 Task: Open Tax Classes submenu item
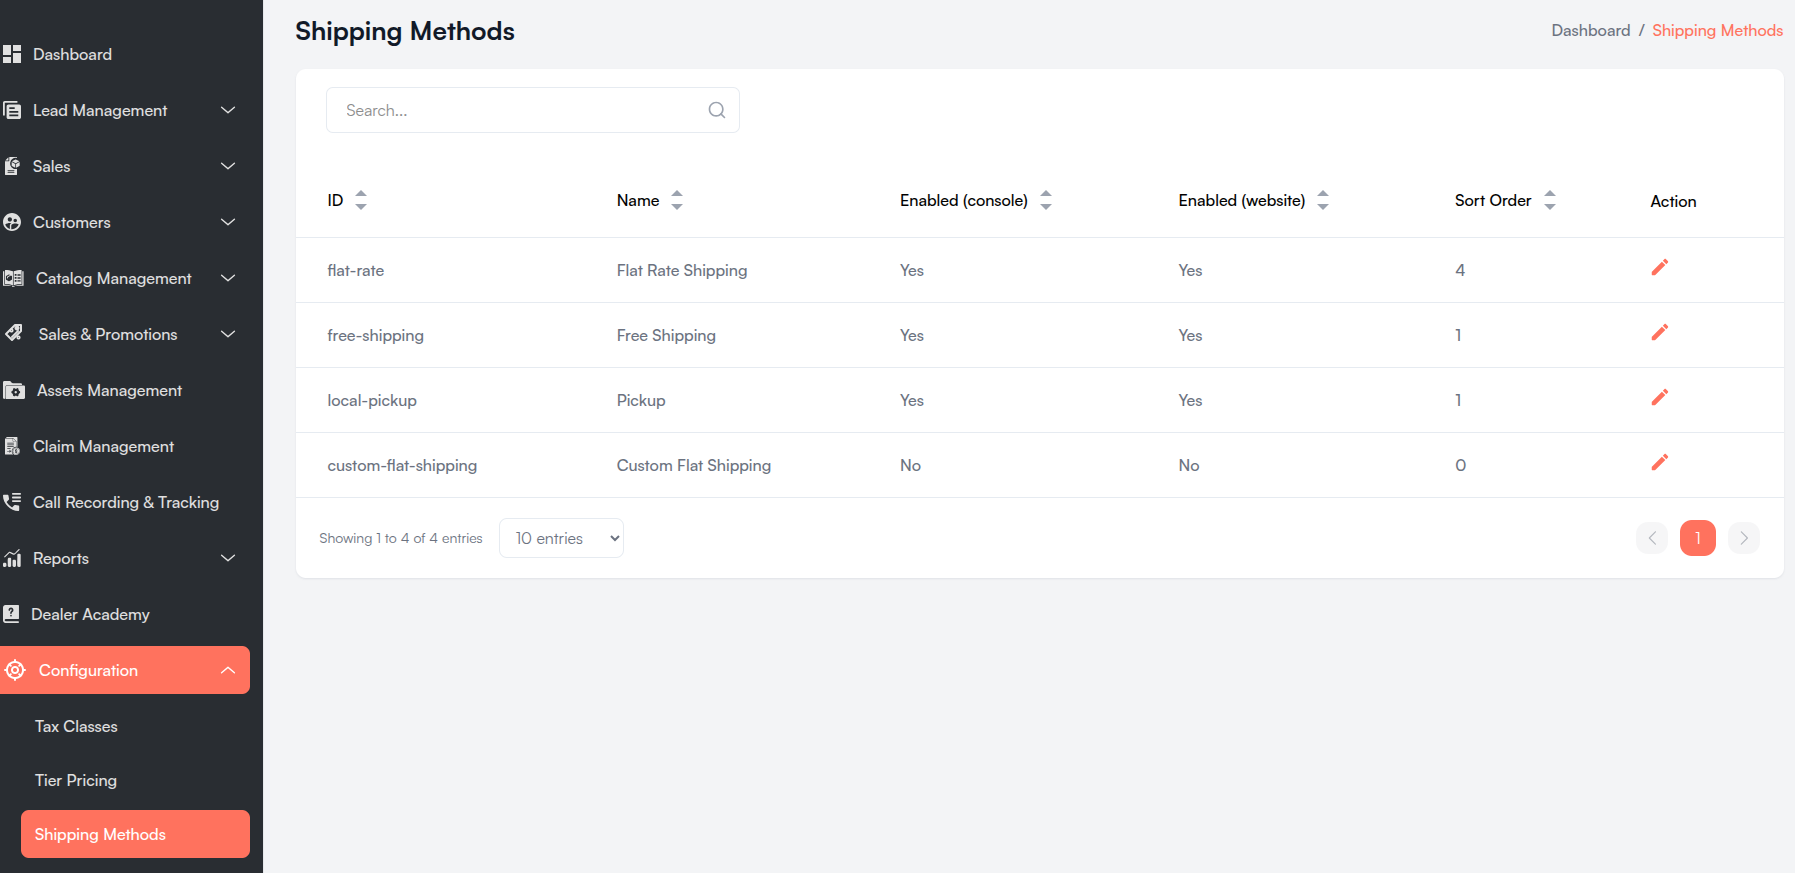click(x=76, y=726)
